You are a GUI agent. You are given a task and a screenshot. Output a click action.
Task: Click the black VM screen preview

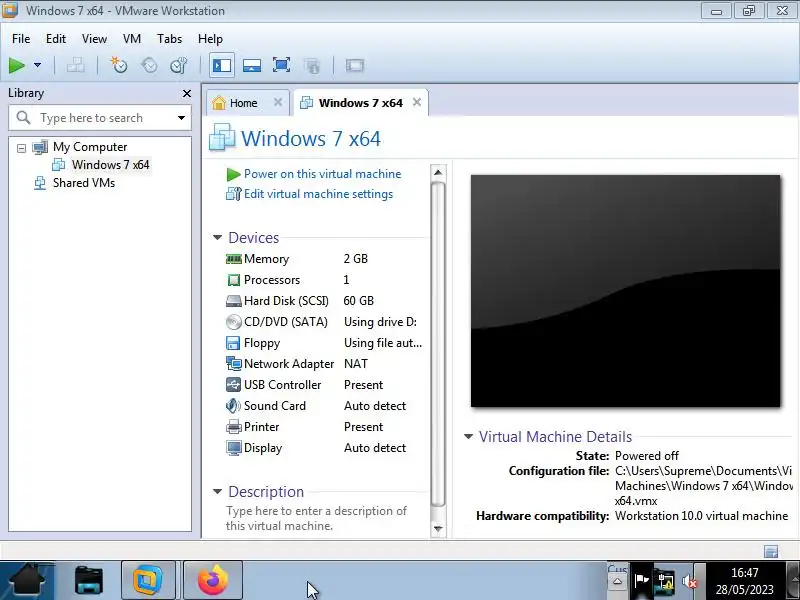pyautogui.click(x=625, y=291)
